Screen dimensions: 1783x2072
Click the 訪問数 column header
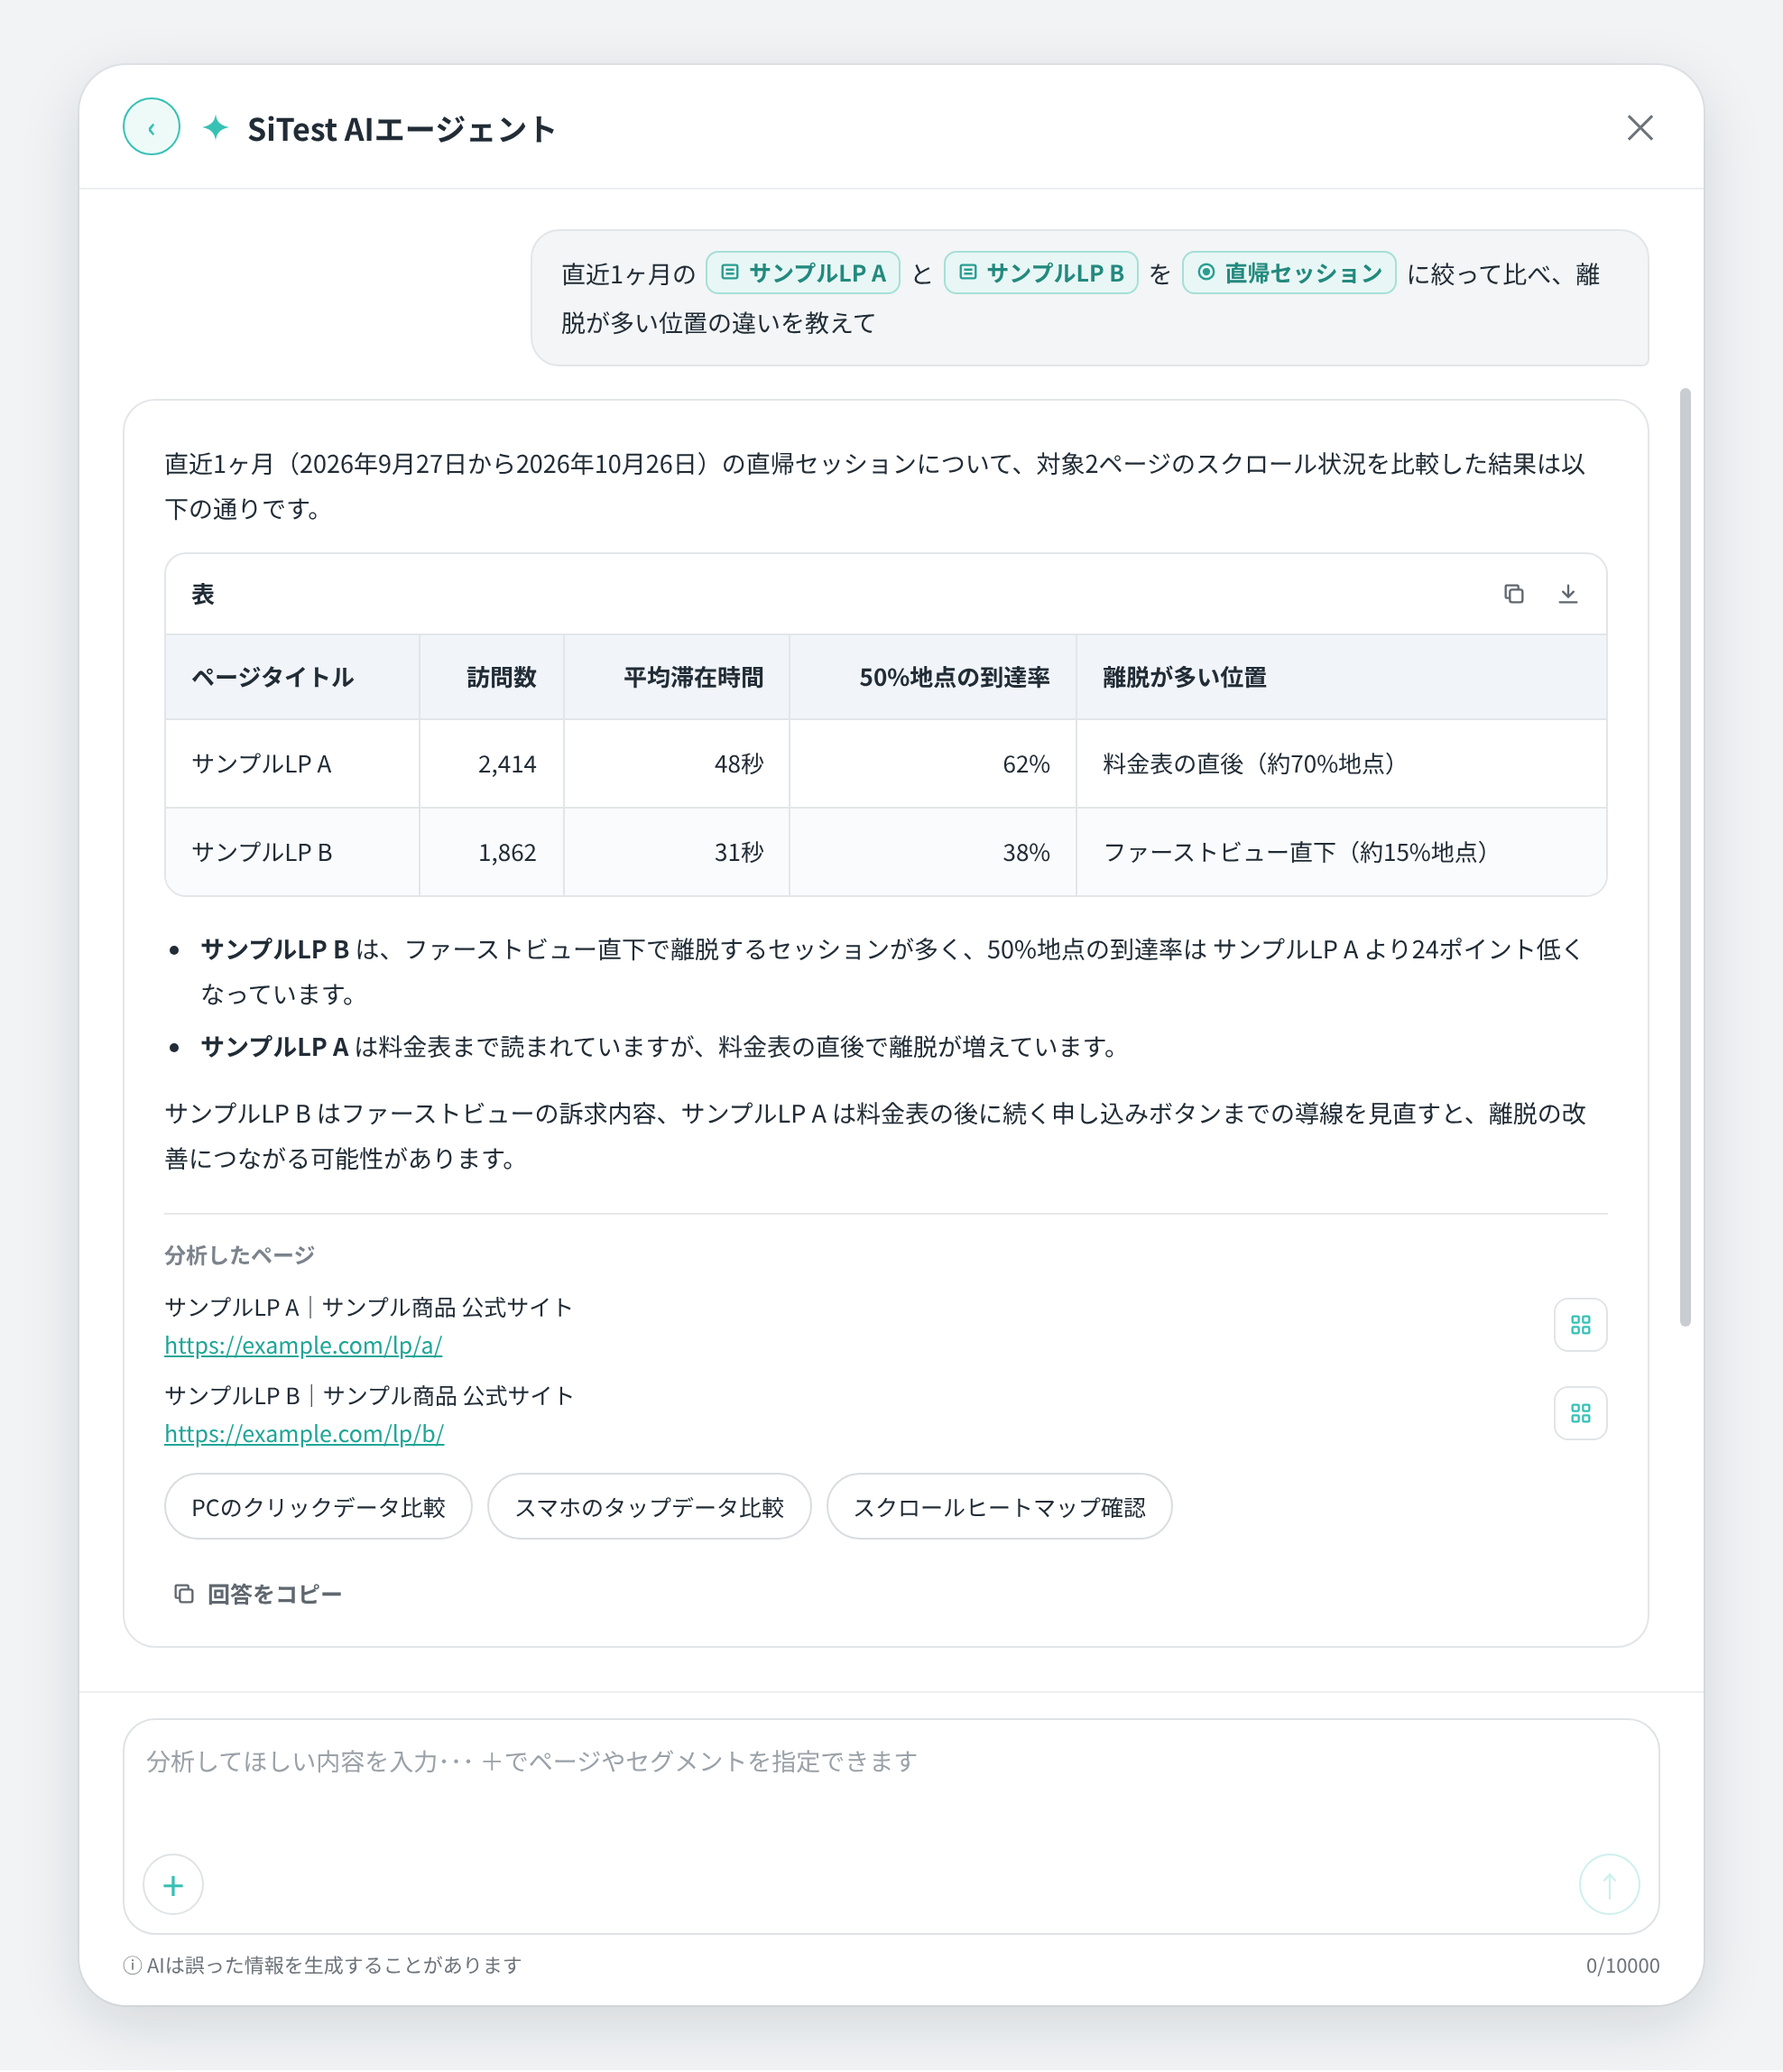pos(491,677)
